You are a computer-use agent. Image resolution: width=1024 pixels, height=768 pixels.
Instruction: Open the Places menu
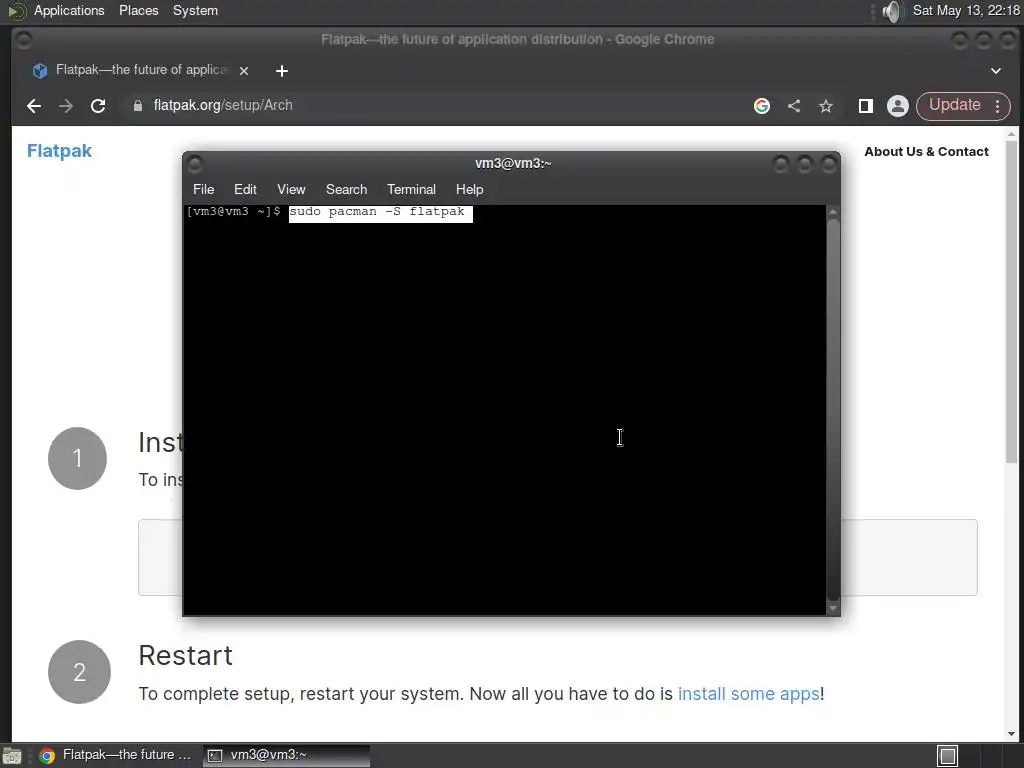point(138,10)
